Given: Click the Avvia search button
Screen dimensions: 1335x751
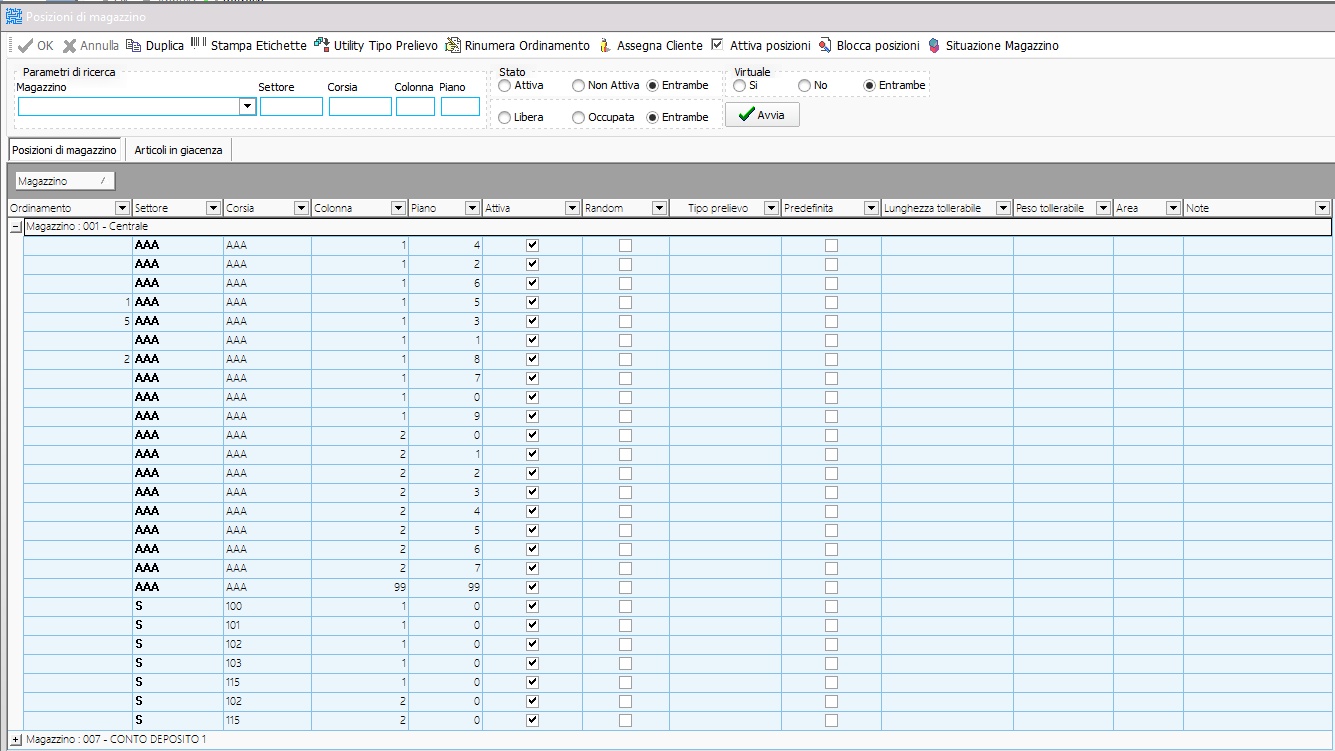Looking at the screenshot, I should pyautogui.click(x=762, y=115).
